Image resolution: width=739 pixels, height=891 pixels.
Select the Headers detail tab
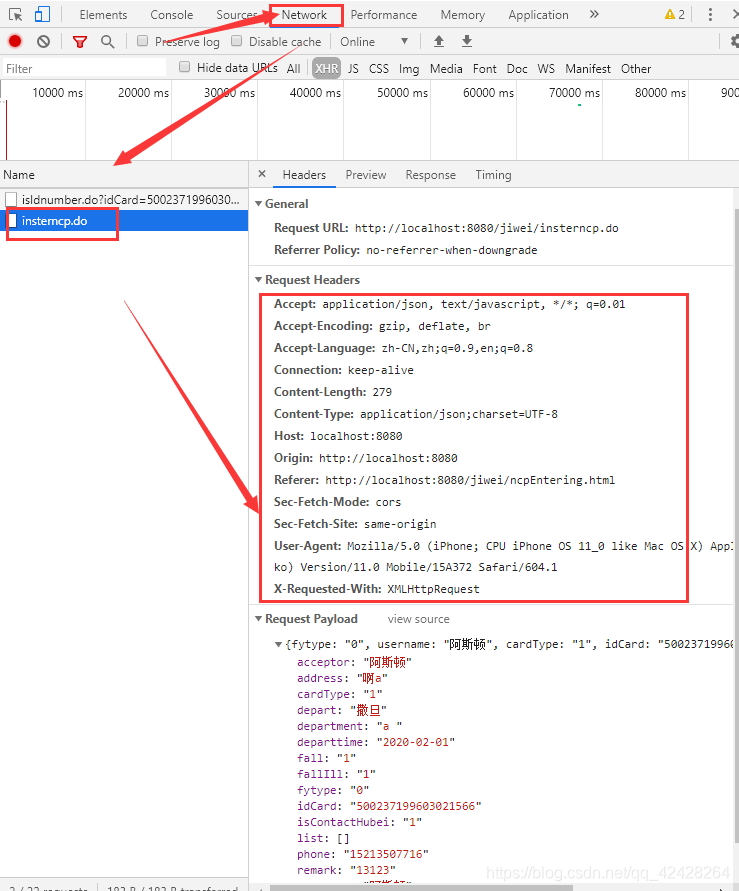[304, 175]
